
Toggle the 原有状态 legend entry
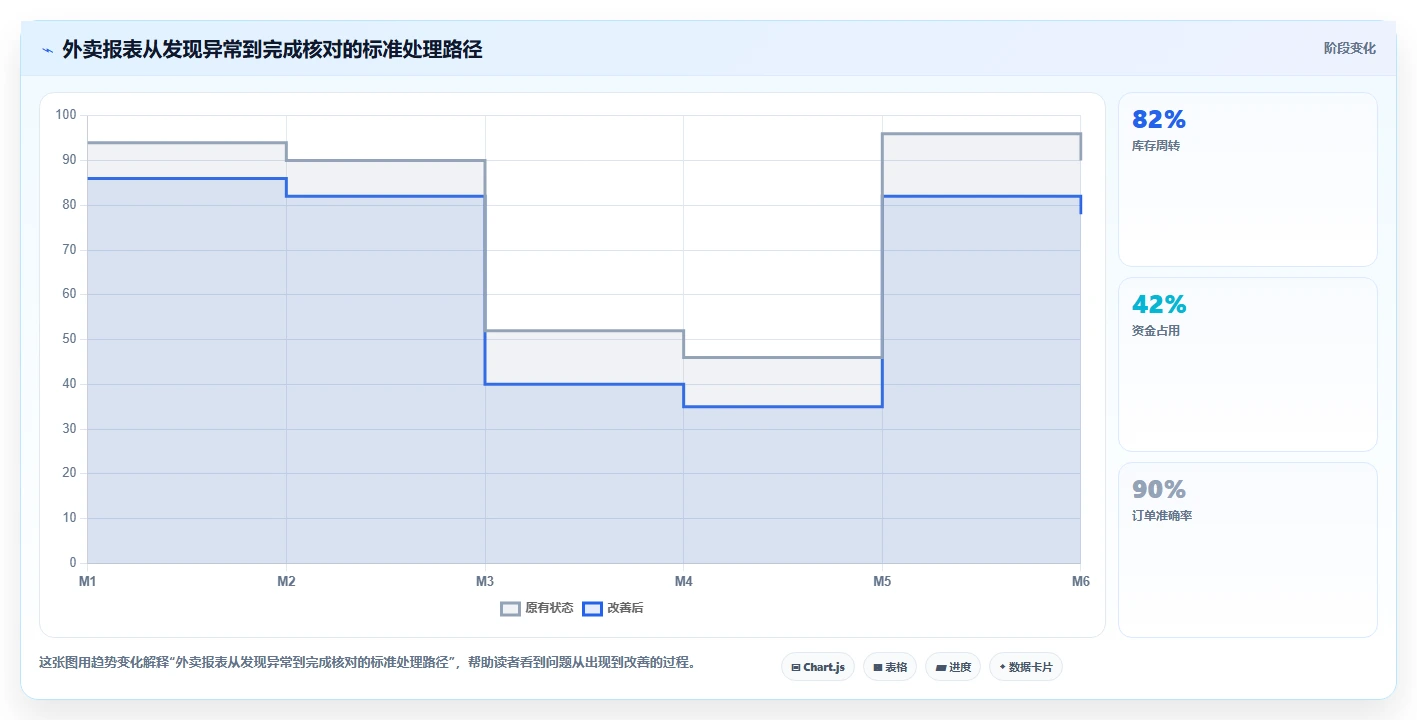click(x=537, y=608)
